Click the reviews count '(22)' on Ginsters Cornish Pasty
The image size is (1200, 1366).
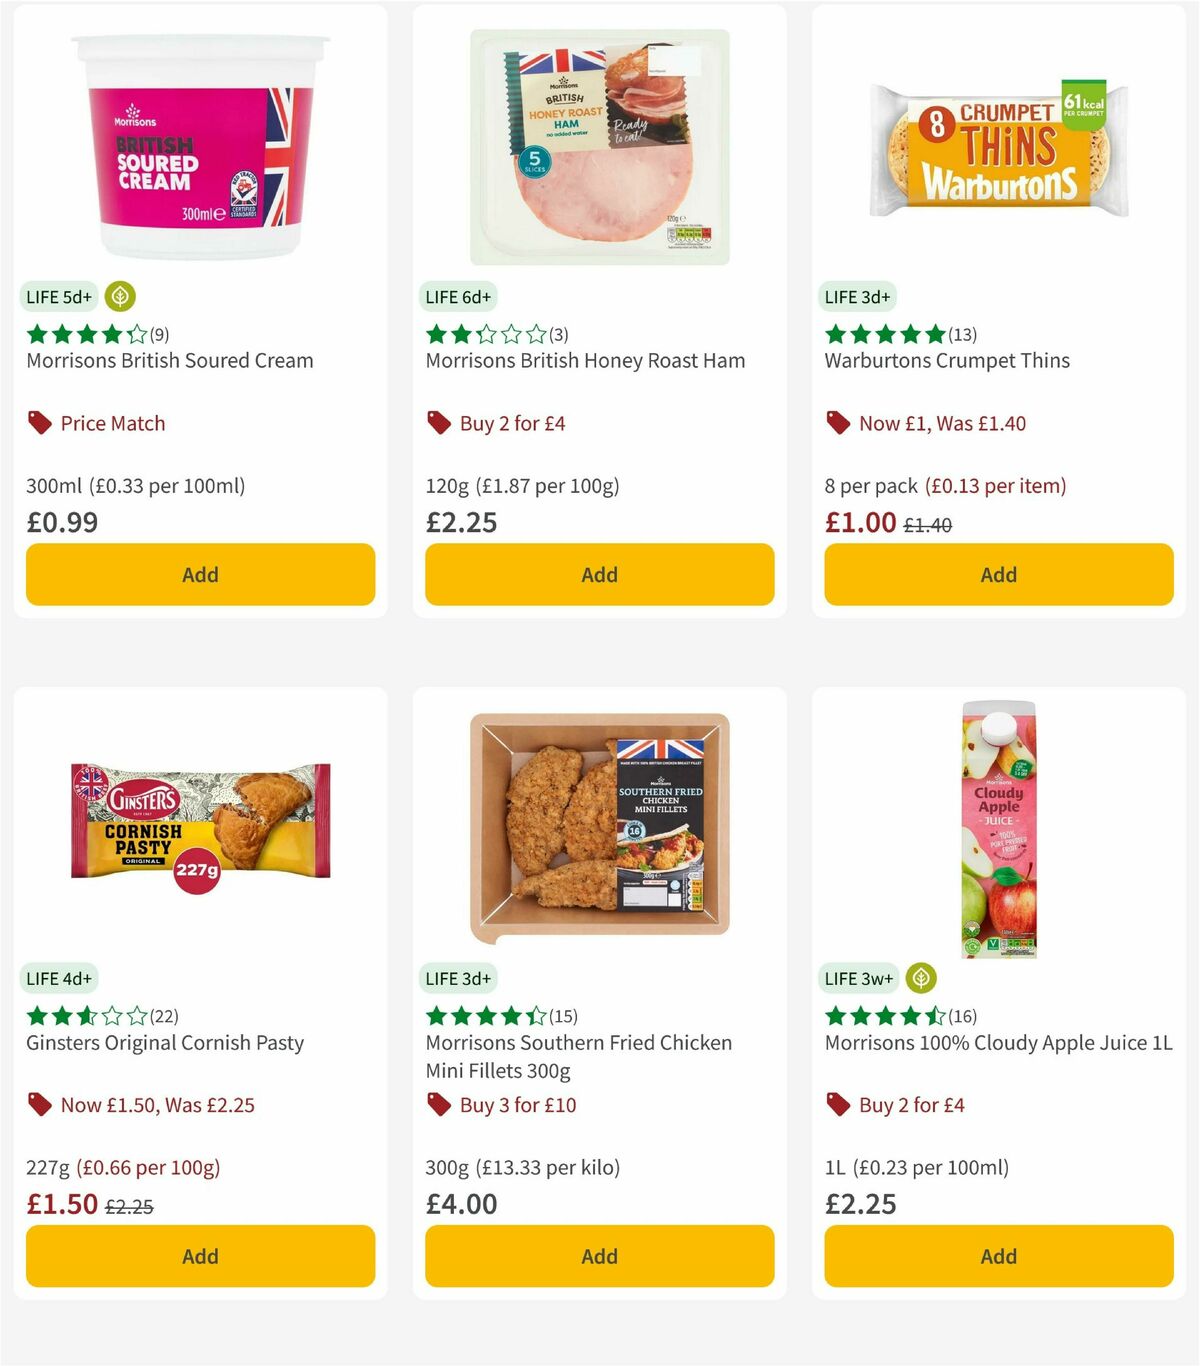pyautogui.click(x=163, y=1016)
